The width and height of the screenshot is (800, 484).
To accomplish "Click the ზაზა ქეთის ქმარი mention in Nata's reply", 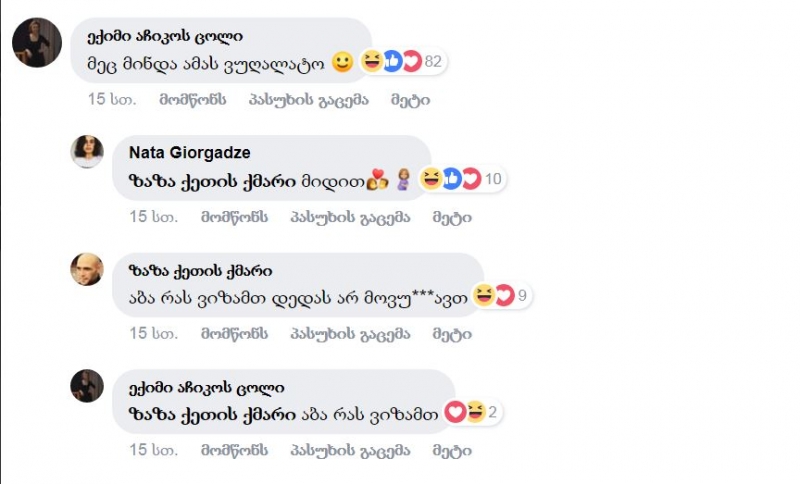I will [x=212, y=181].
